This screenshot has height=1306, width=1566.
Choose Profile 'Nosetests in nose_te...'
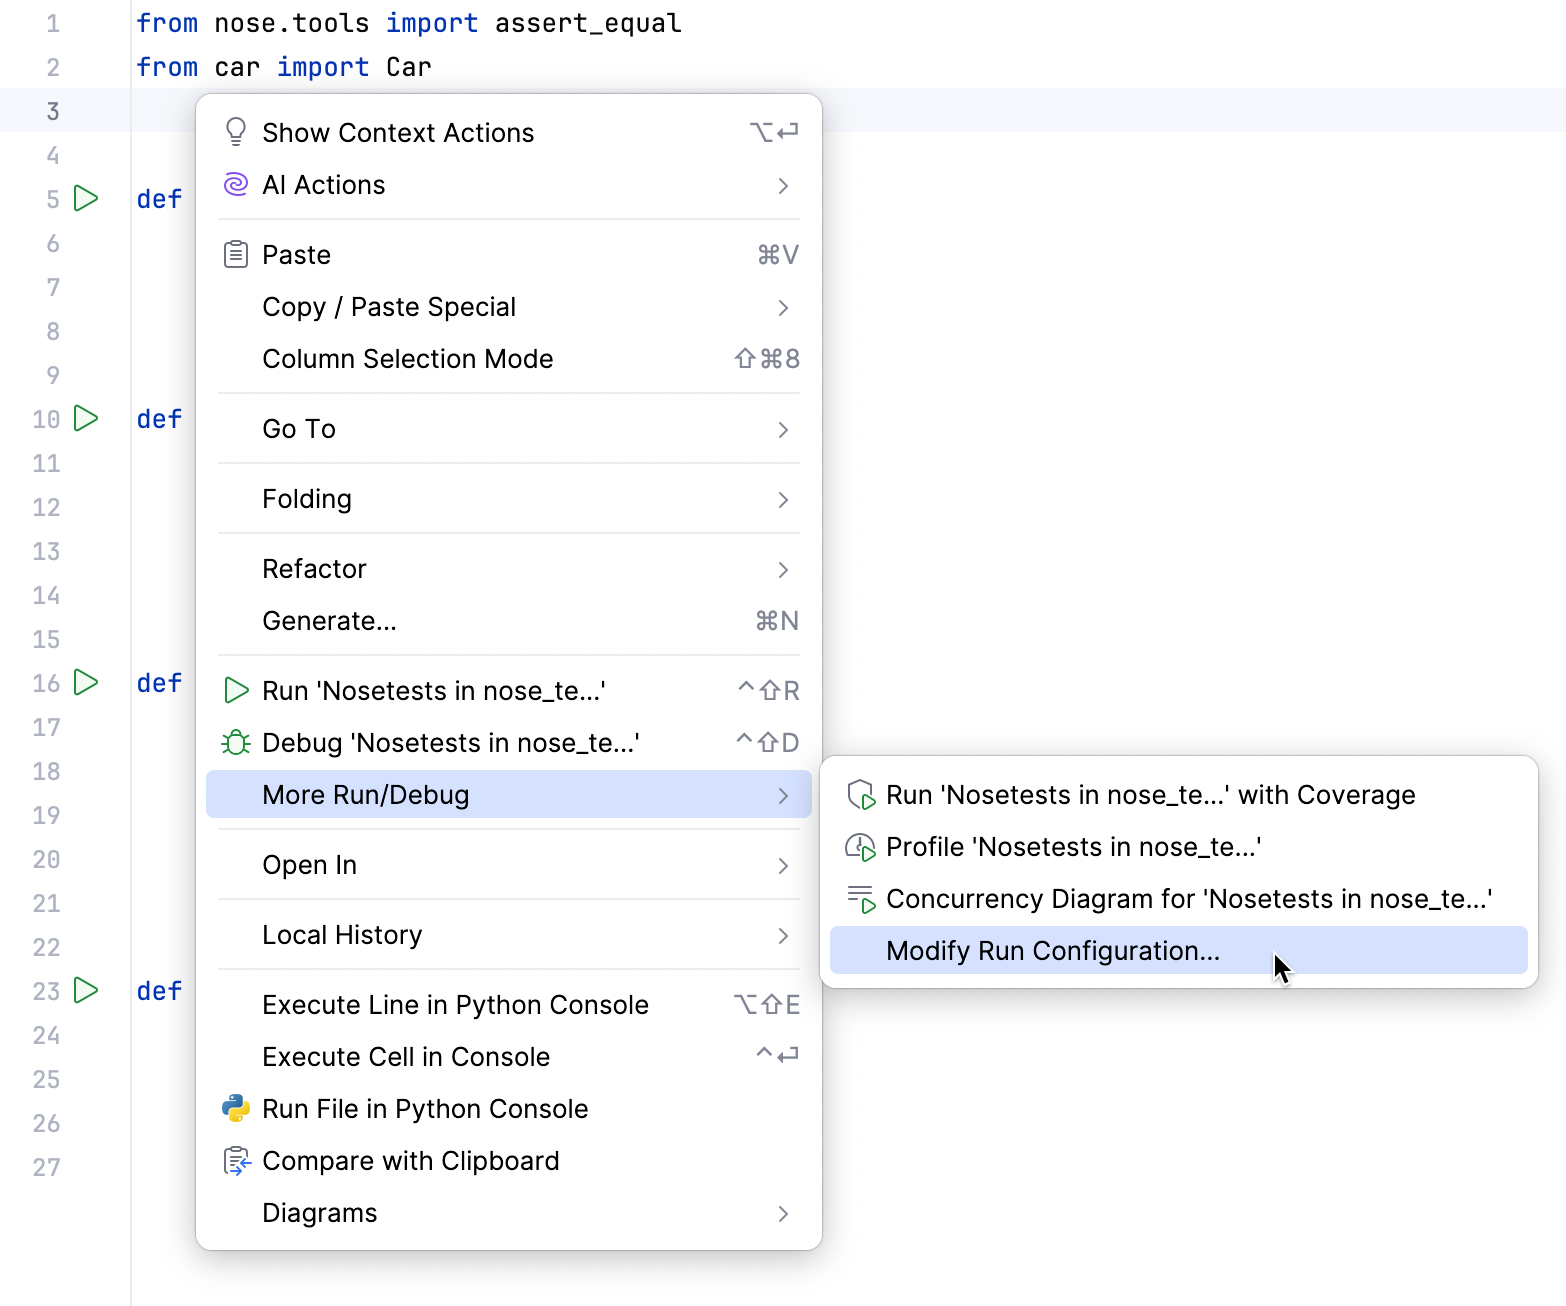point(1074,846)
